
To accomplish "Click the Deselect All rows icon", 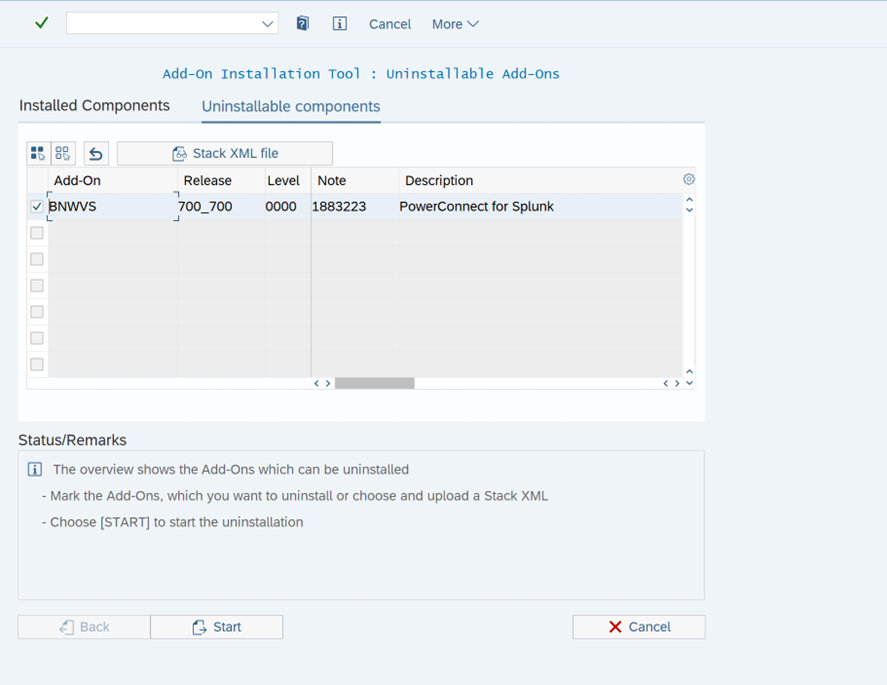I will [x=63, y=153].
